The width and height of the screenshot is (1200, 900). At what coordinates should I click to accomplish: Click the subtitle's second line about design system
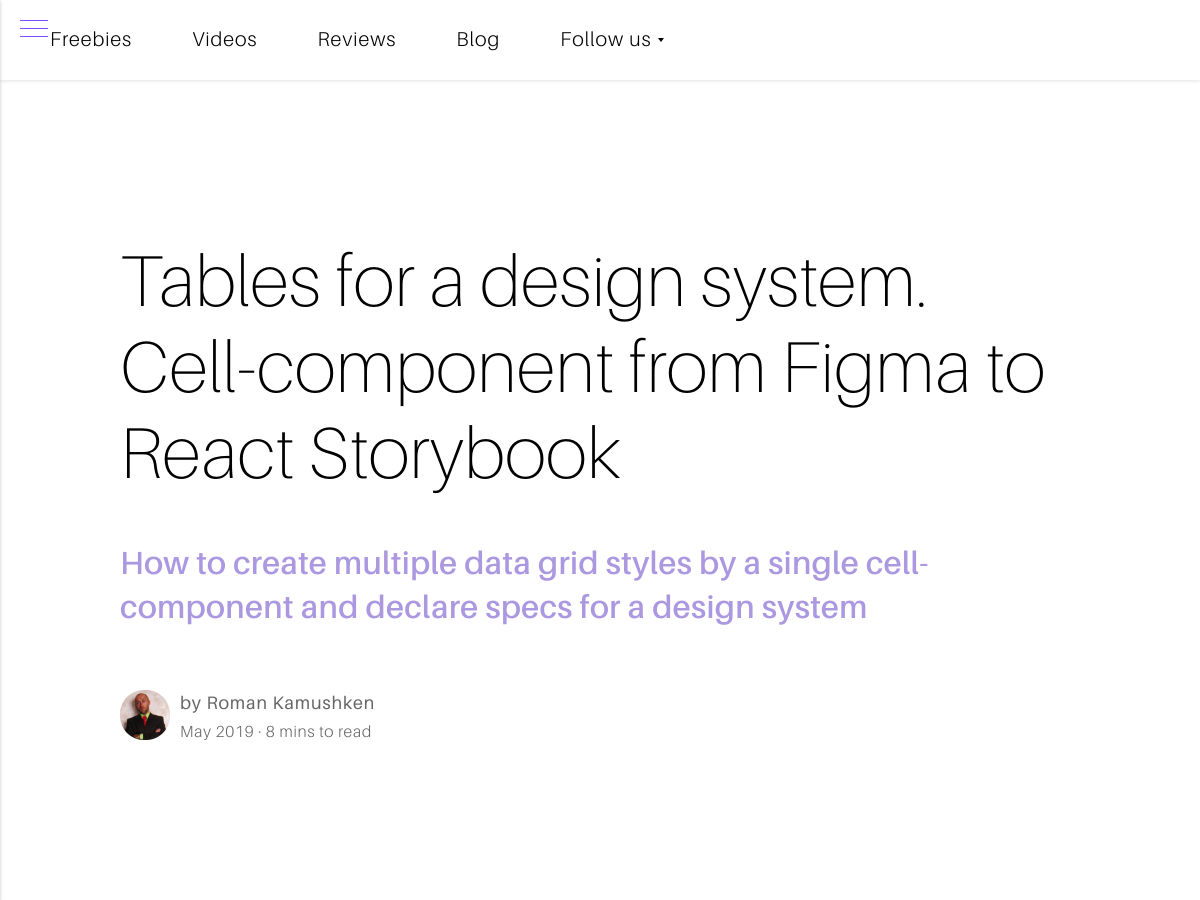(x=493, y=607)
